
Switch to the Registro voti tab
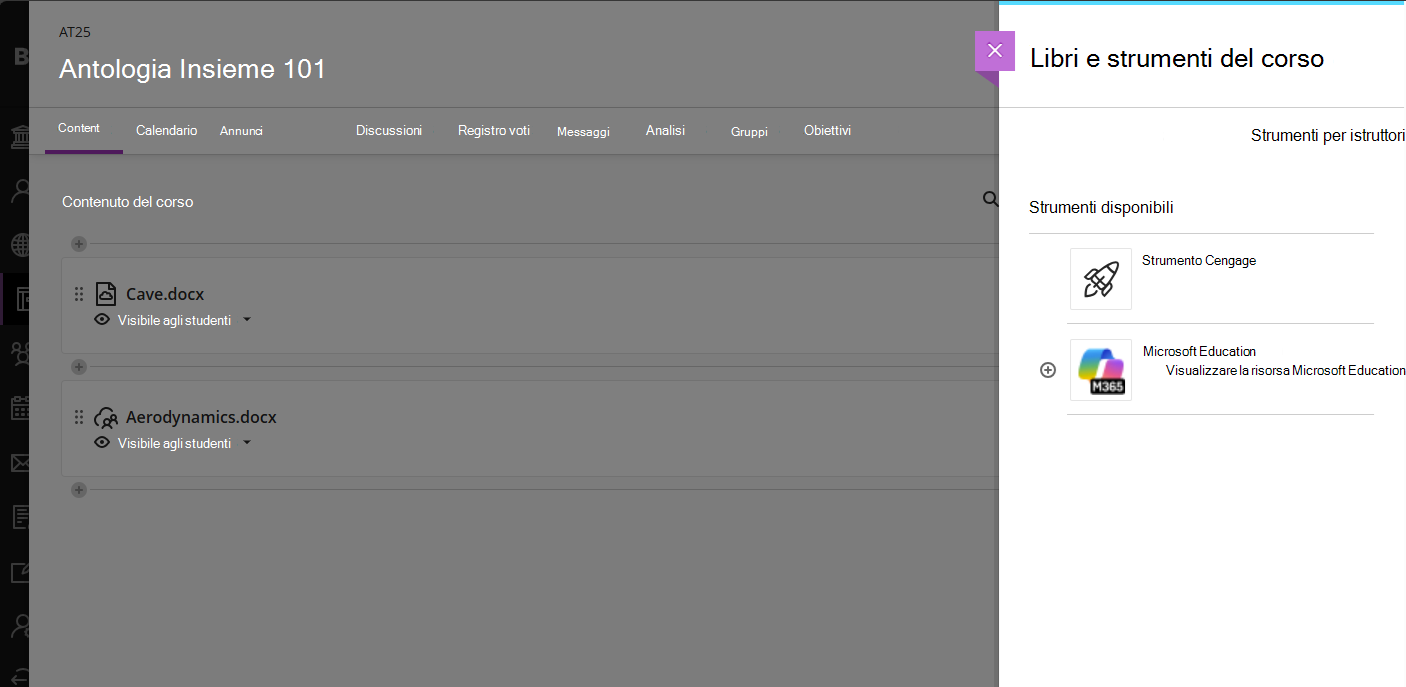click(494, 130)
